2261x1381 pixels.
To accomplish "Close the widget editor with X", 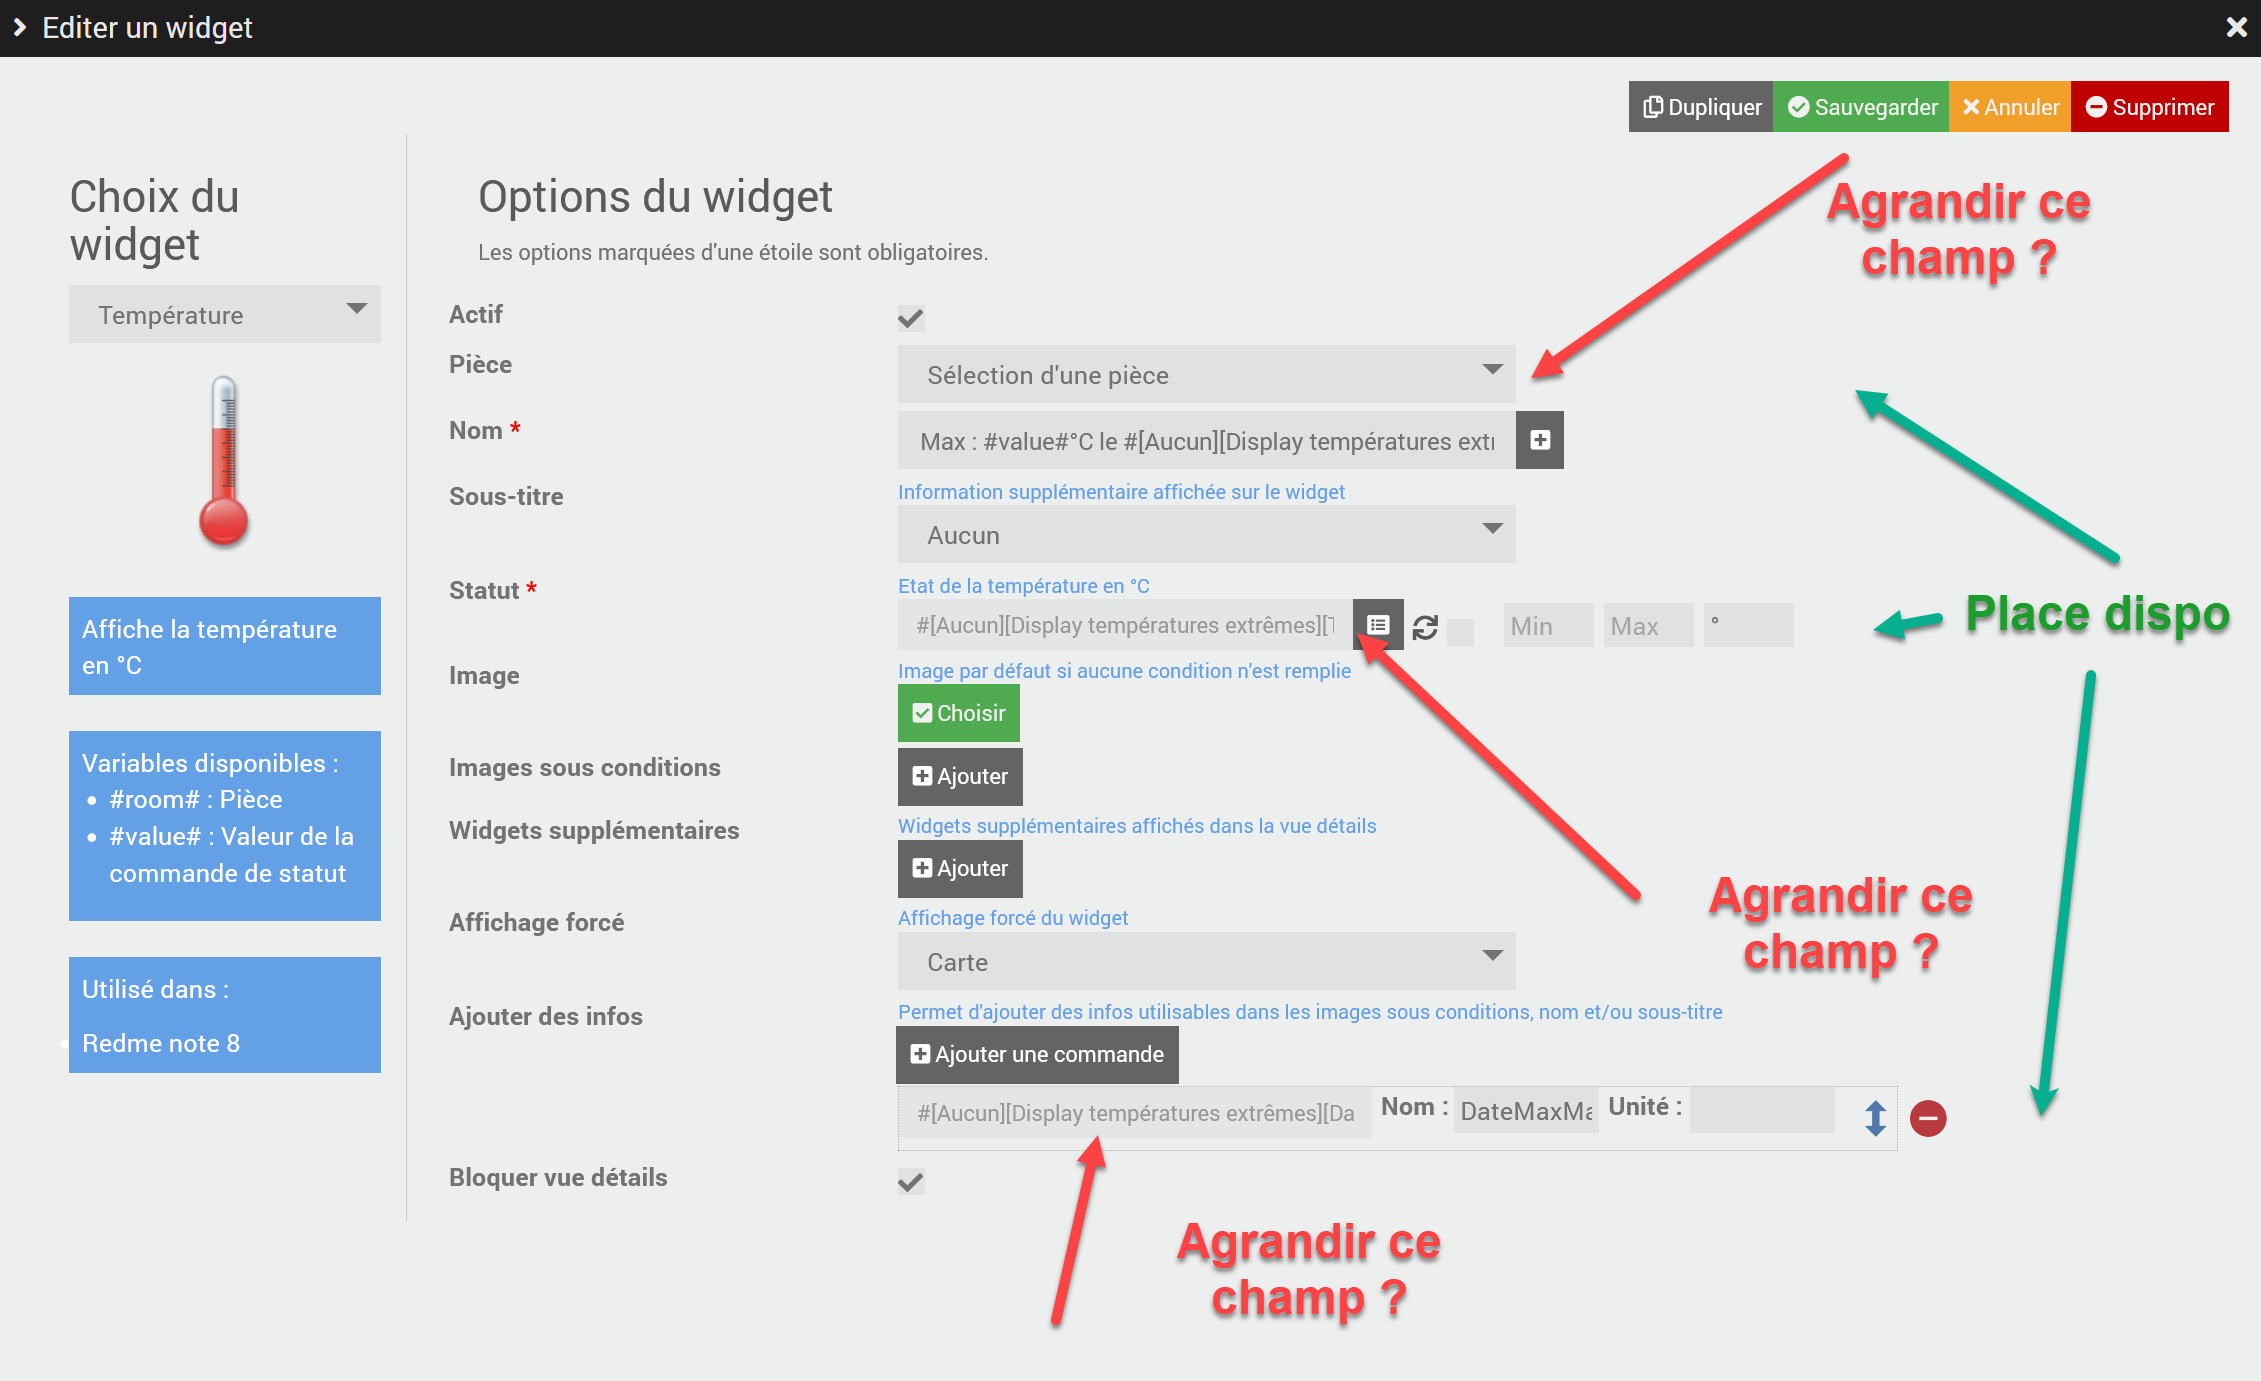I will [2236, 27].
